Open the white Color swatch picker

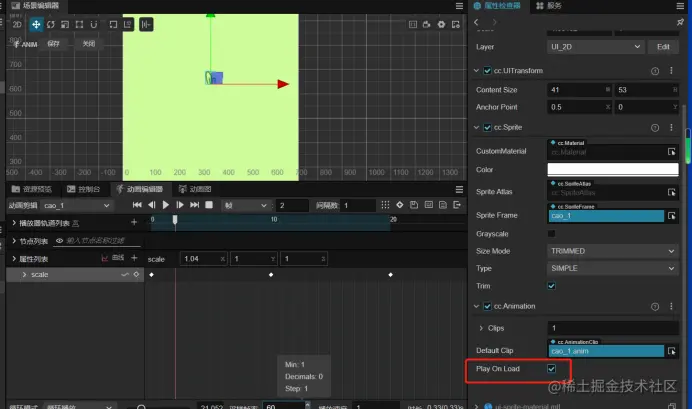click(x=613, y=169)
